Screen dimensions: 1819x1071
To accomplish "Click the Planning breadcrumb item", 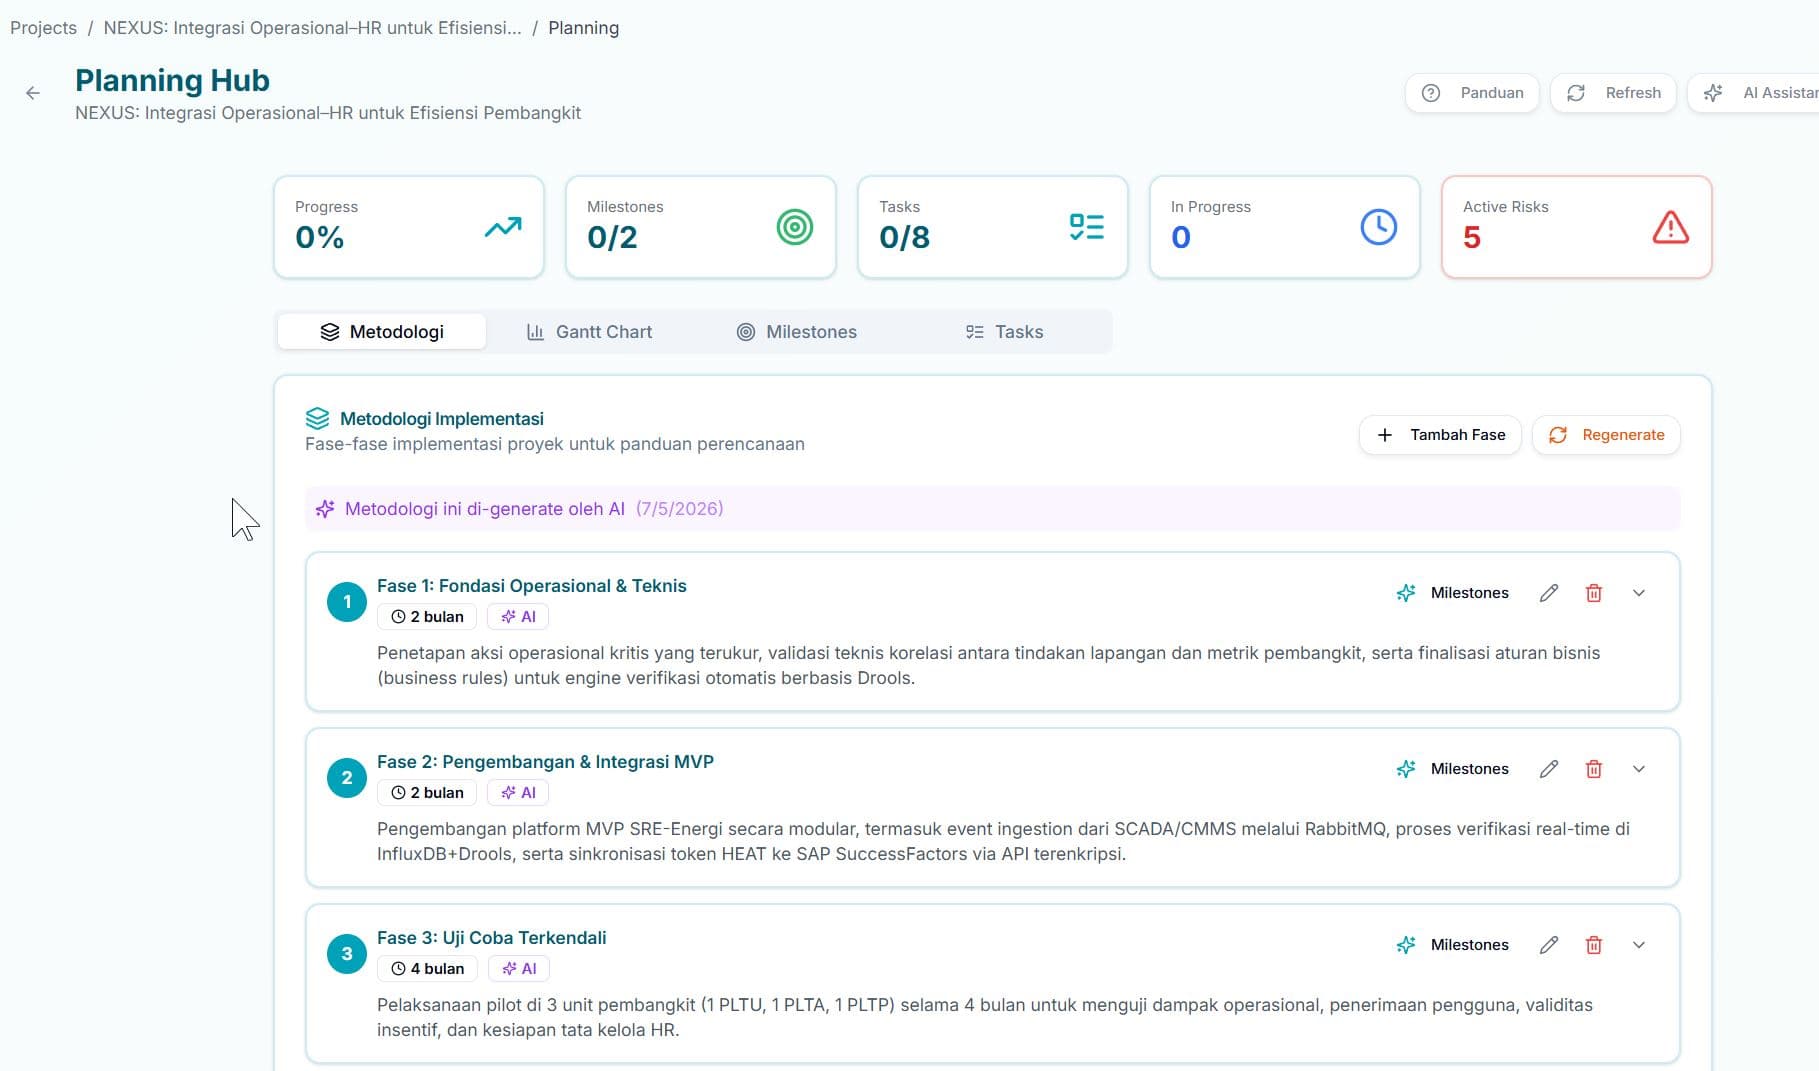I will coord(583,28).
